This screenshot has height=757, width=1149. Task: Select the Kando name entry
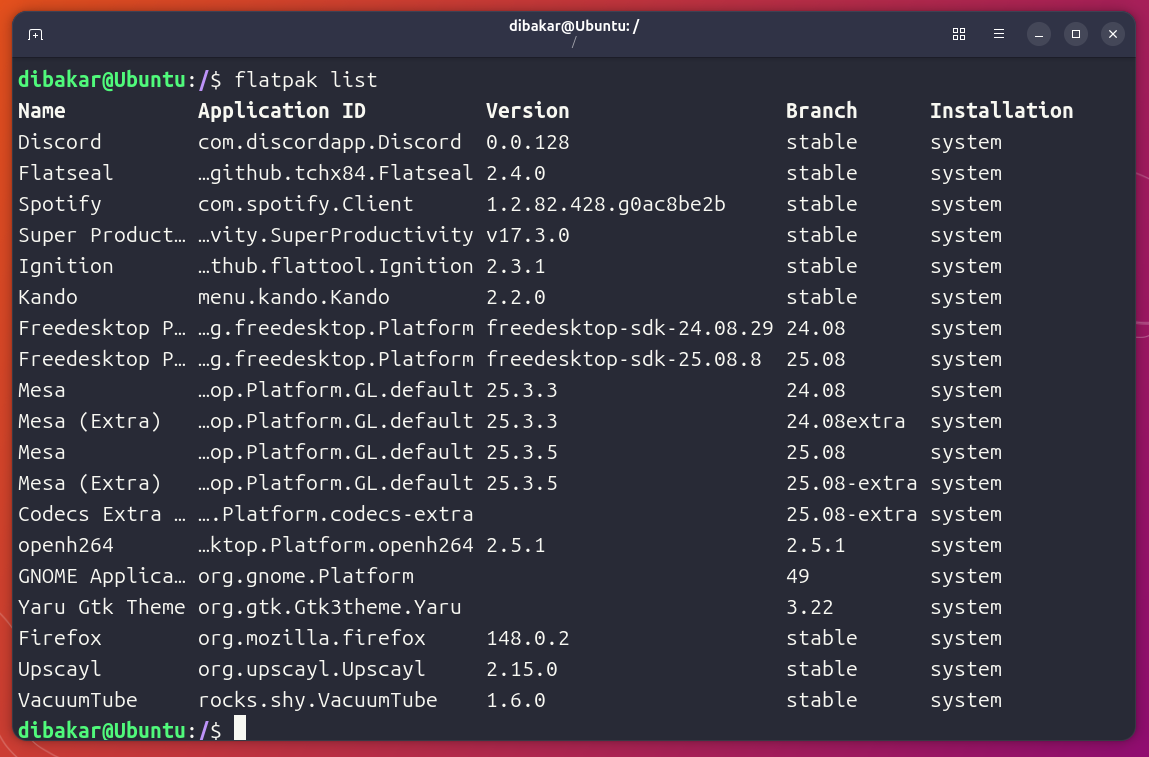[48, 297]
